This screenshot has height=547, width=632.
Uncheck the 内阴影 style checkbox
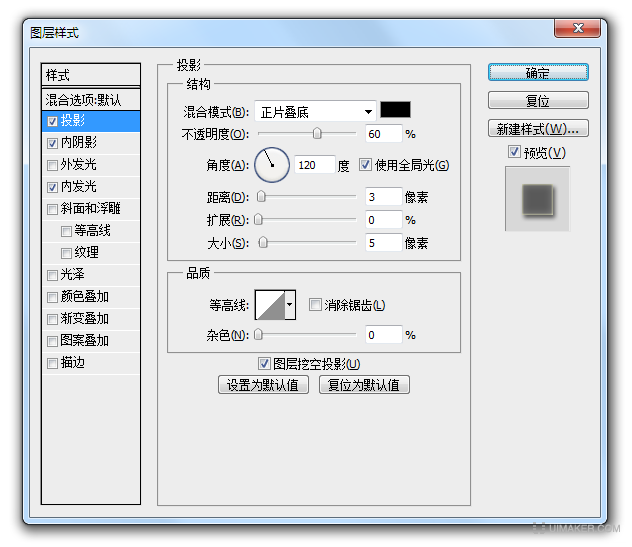pos(52,143)
